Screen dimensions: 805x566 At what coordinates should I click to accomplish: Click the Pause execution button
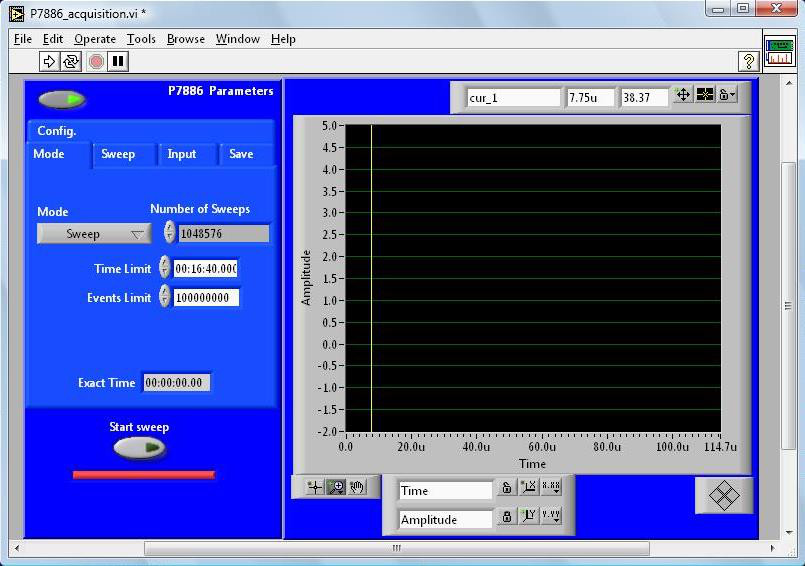pos(118,62)
